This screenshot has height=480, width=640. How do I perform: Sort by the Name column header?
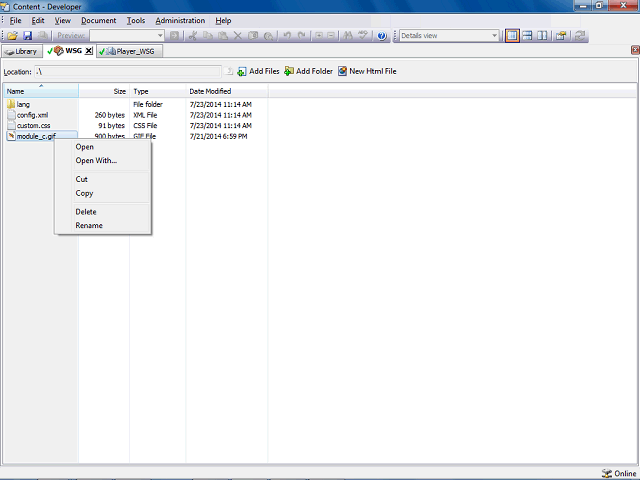coord(41,91)
